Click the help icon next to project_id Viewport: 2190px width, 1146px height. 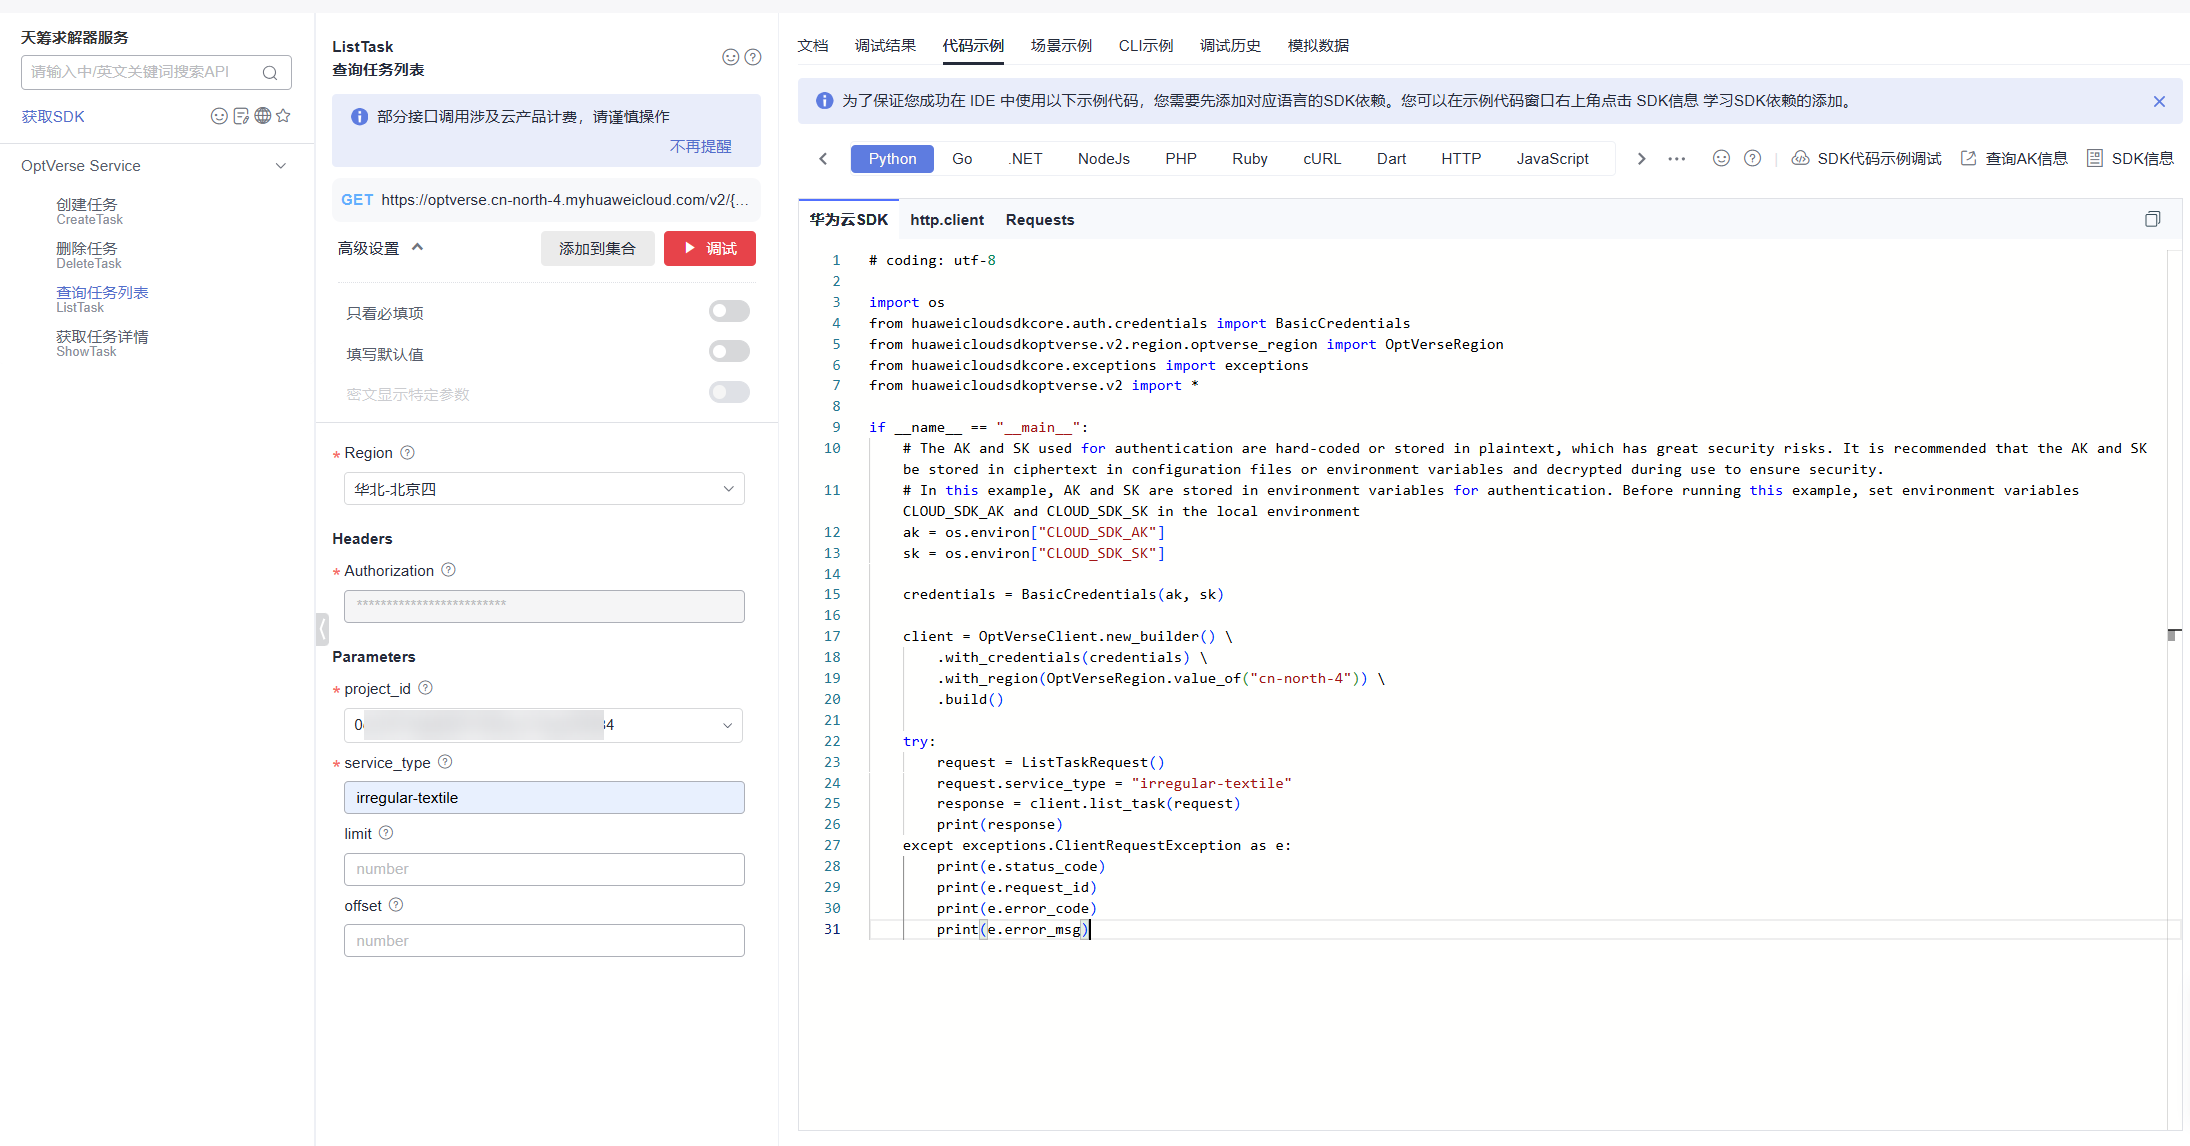point(425,688)
